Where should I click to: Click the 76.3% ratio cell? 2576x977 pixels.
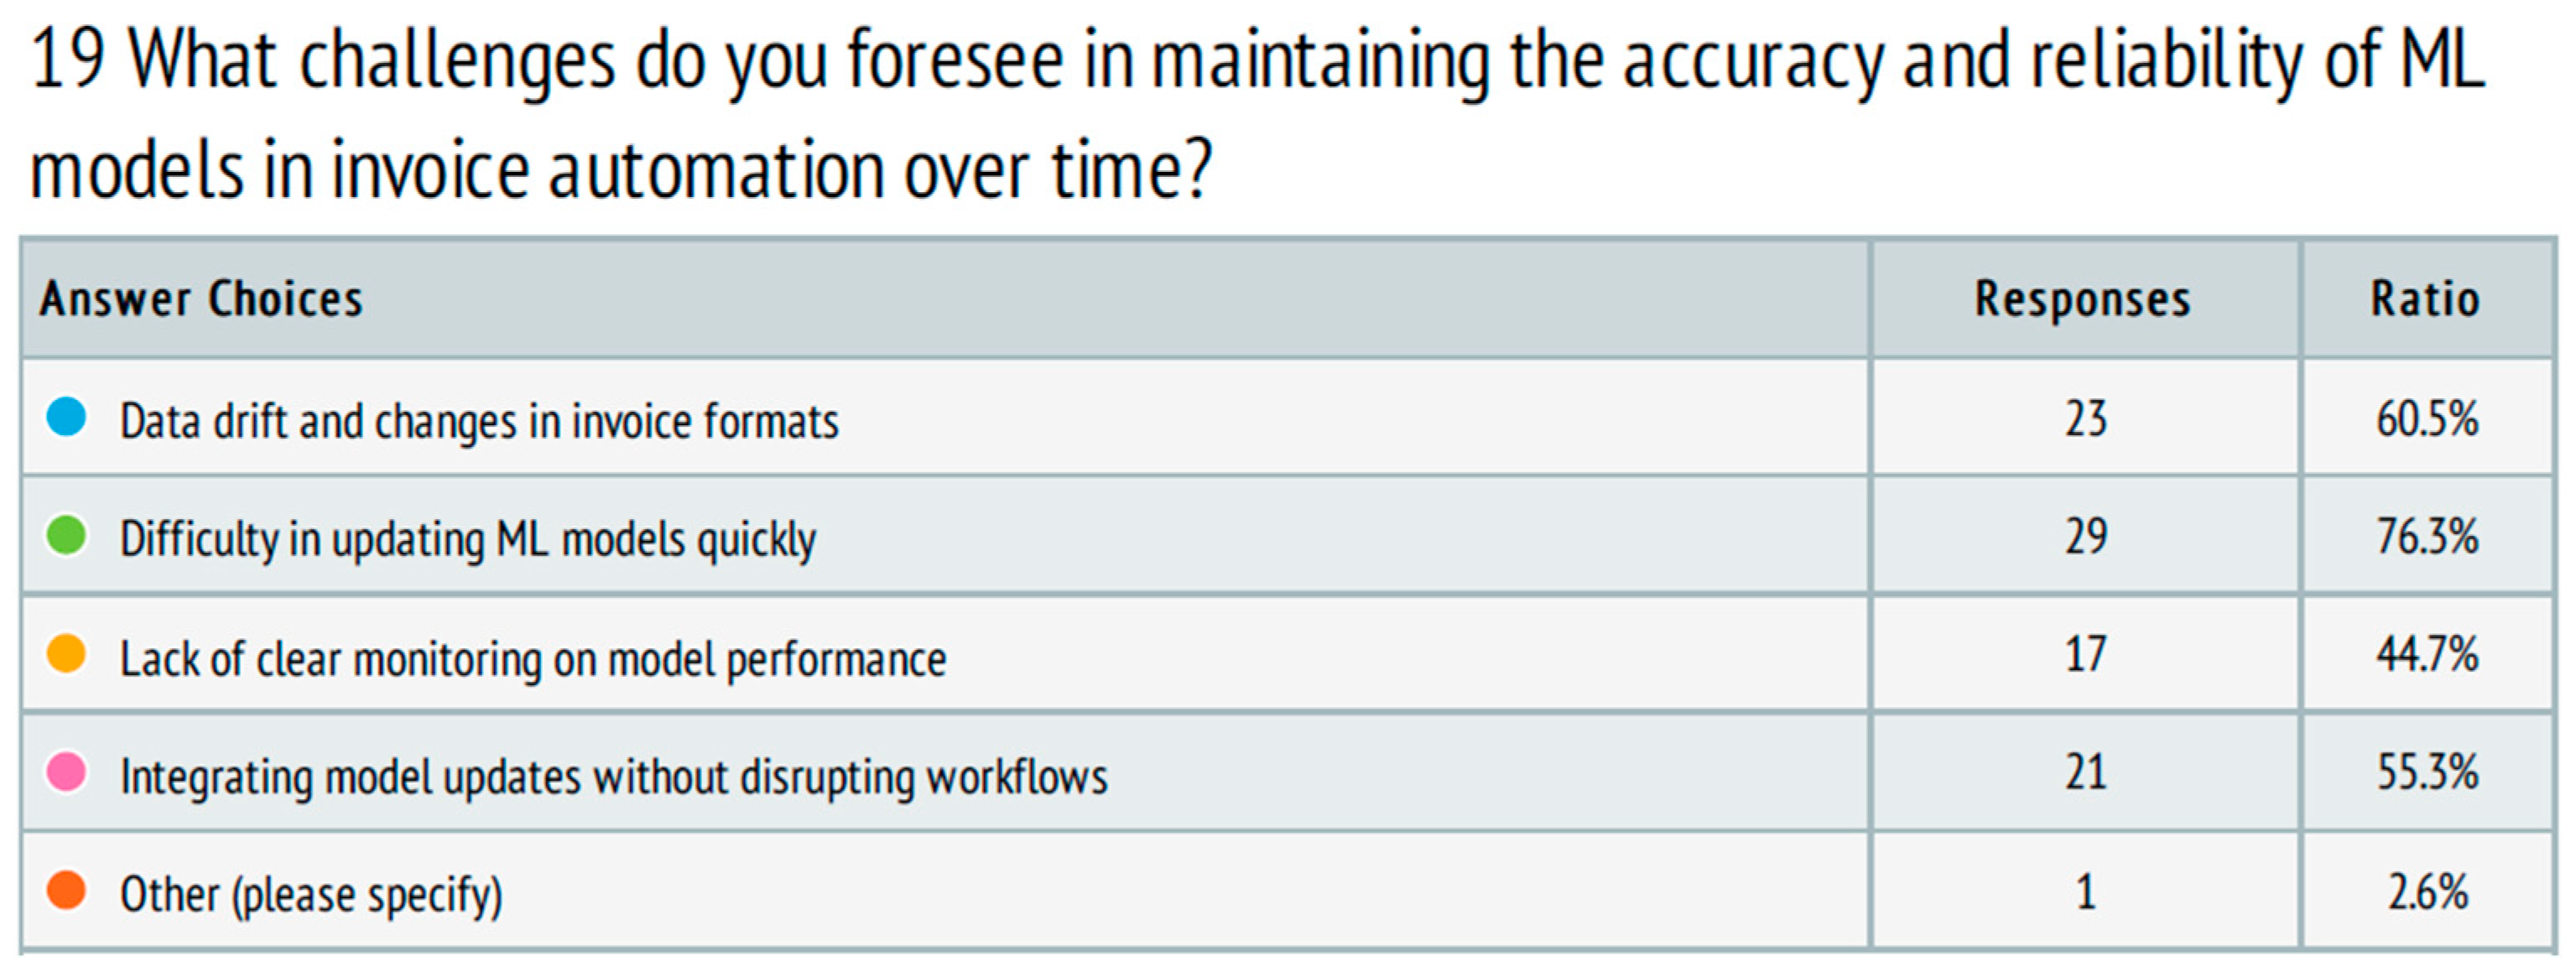2427,537
